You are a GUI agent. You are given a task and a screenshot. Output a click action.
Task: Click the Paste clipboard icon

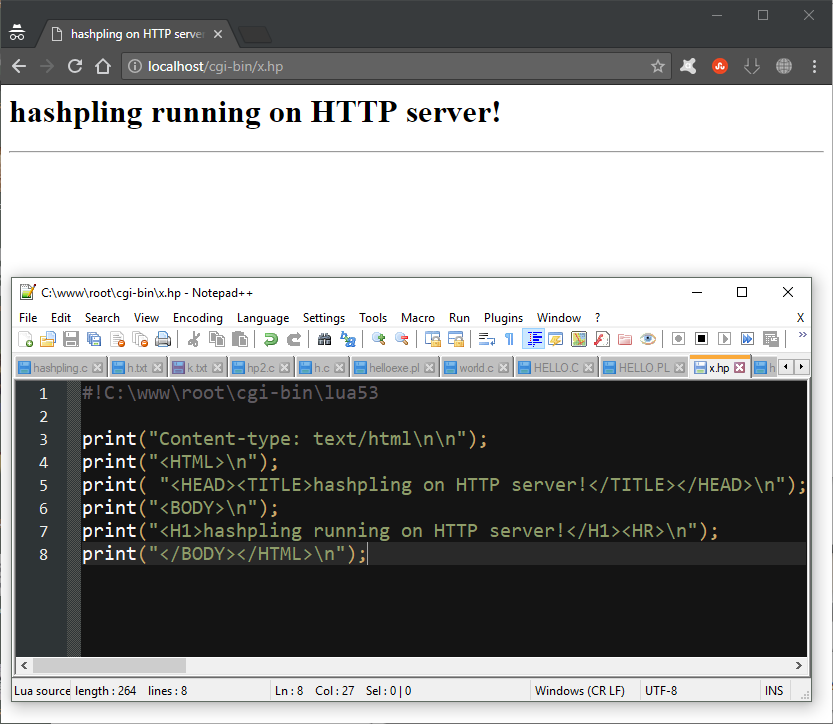240,339
